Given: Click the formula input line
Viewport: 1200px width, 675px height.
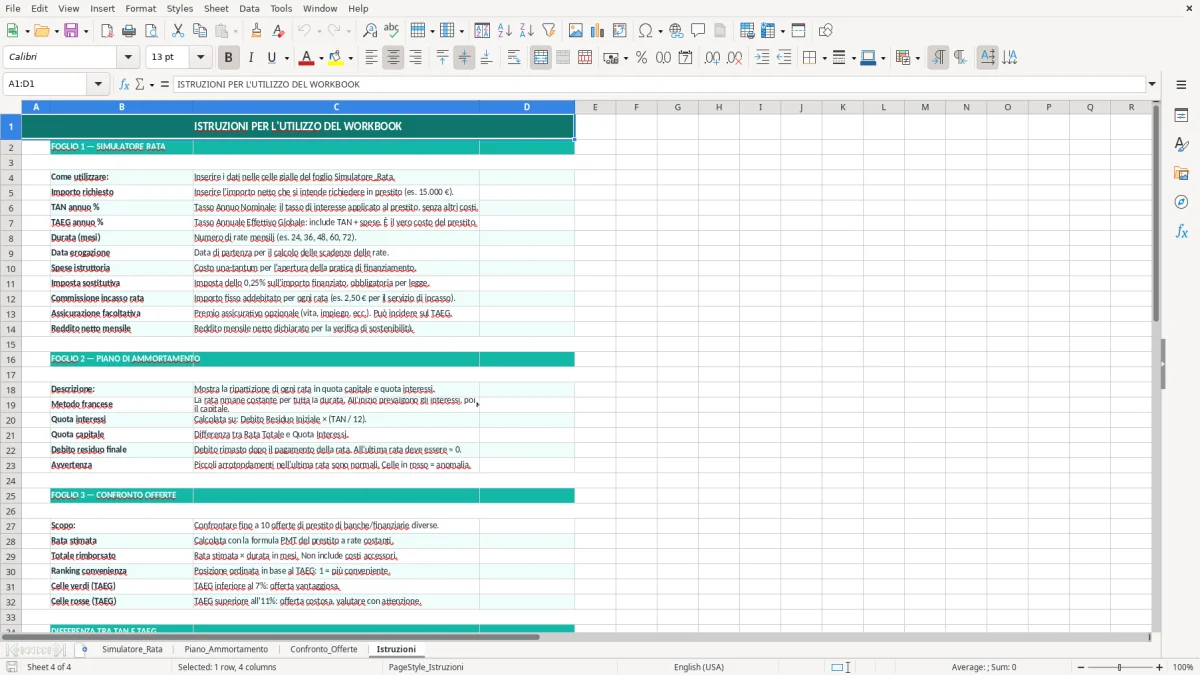Looking at the screenshot, I should click(659, 84).
